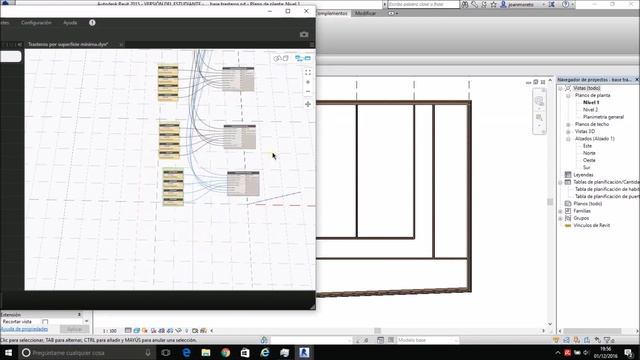Click Dynamo's zoom to fit icon
The height and width of the screenshot is (360, 640).
(x=308, y=73)
